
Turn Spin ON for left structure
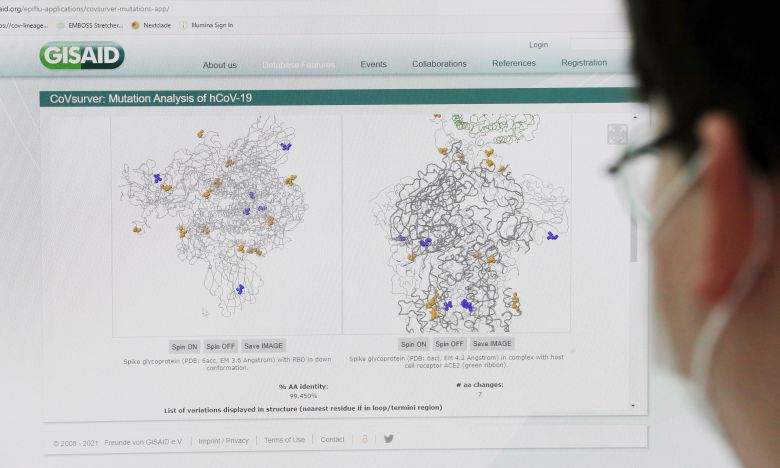(x=184, y=346)
